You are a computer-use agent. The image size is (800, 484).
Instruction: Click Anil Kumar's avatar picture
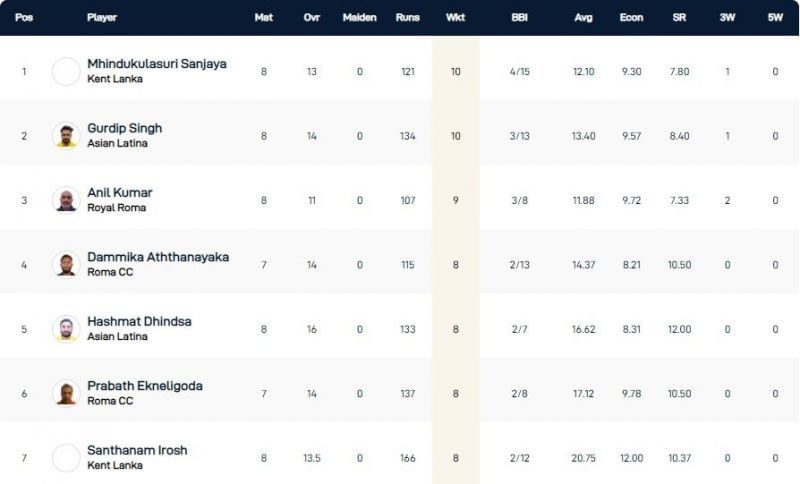coord(66,200)
